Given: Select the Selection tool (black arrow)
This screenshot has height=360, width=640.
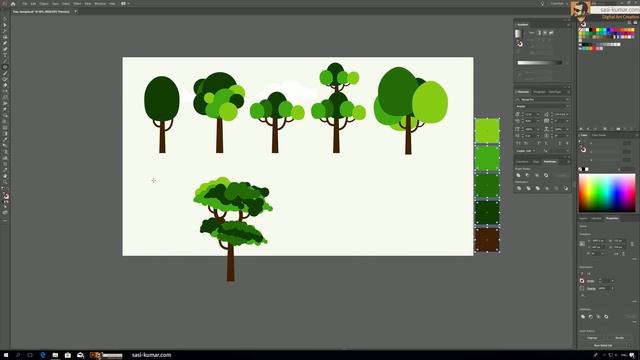Looking at the screenshot, I should (5, 19).
